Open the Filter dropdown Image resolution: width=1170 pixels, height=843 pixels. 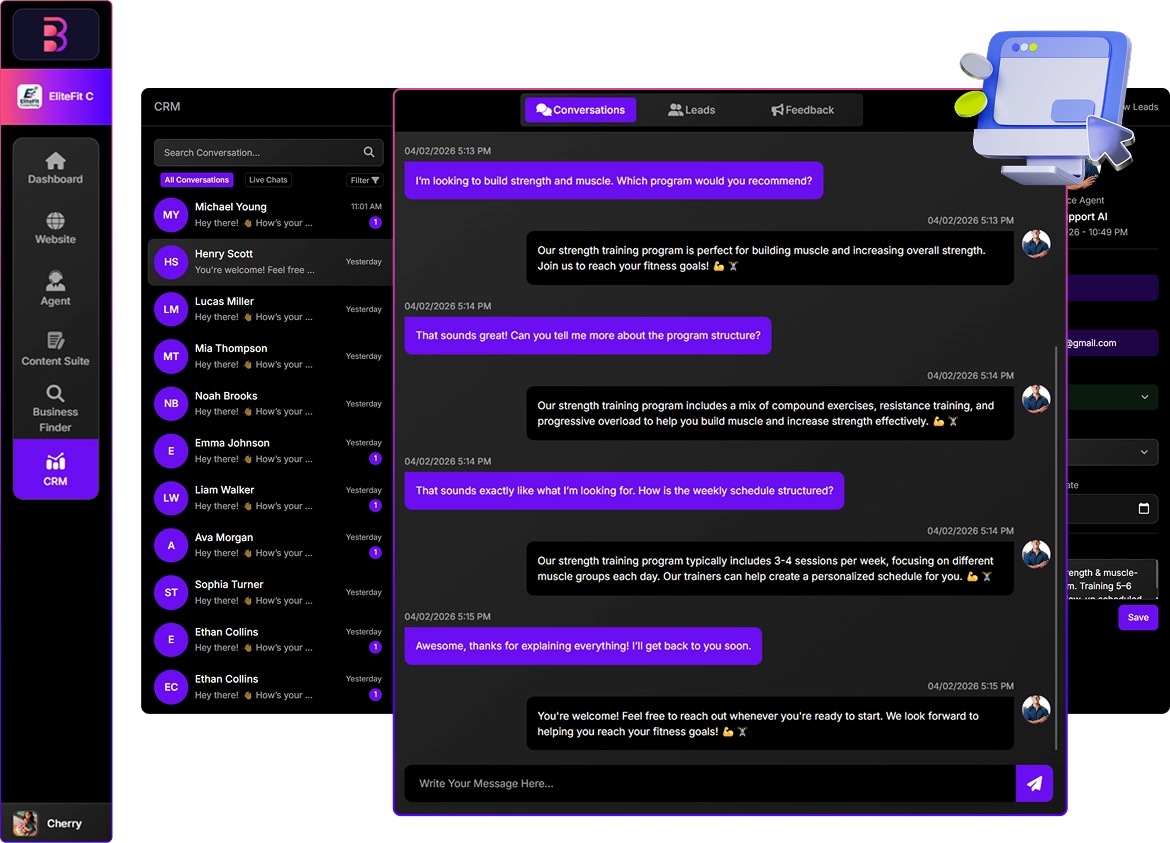(x=364, y=180)
